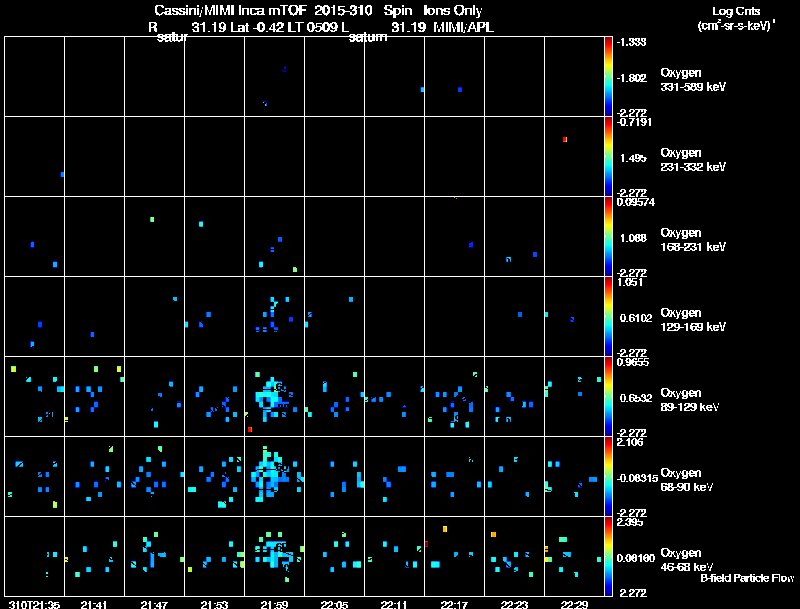Click the red pixel in the Oxygen 231-332 keV row
Image resolution: width=800 pixels, height=609 pixels.
point(565,139)
